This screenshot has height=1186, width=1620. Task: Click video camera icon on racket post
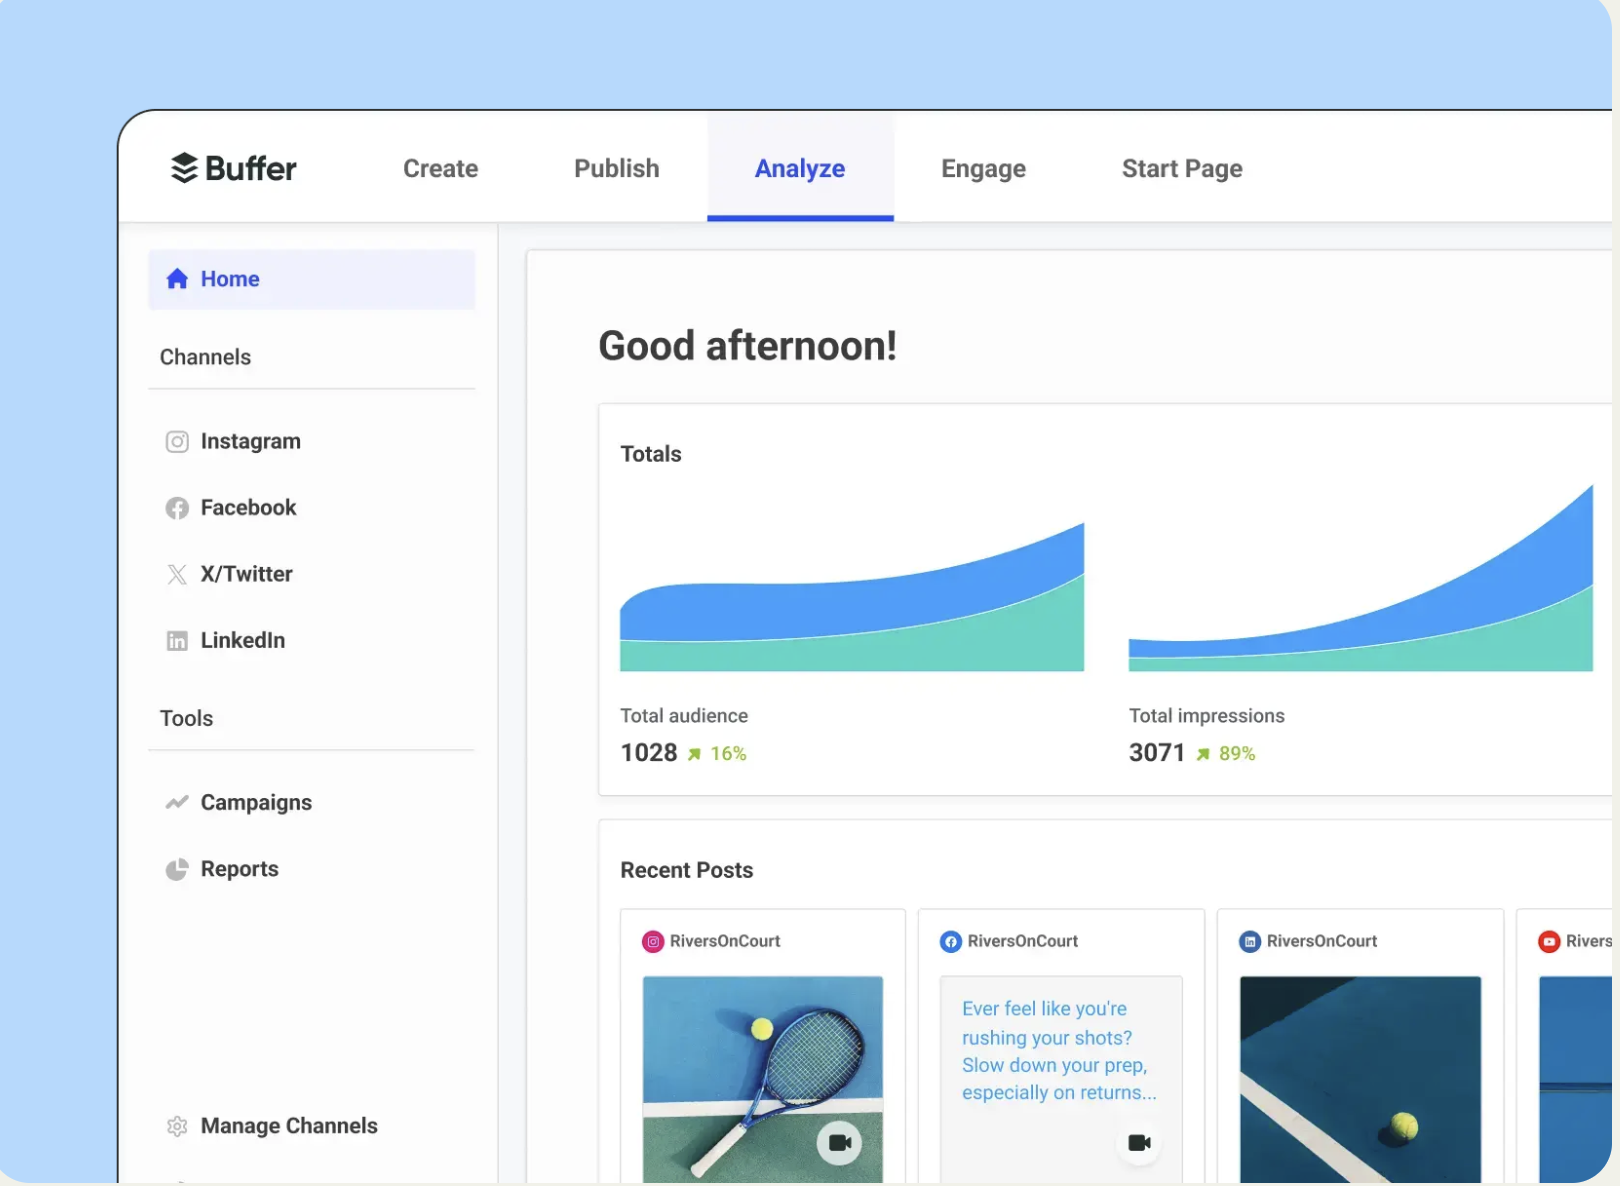tap(840, 1142)
